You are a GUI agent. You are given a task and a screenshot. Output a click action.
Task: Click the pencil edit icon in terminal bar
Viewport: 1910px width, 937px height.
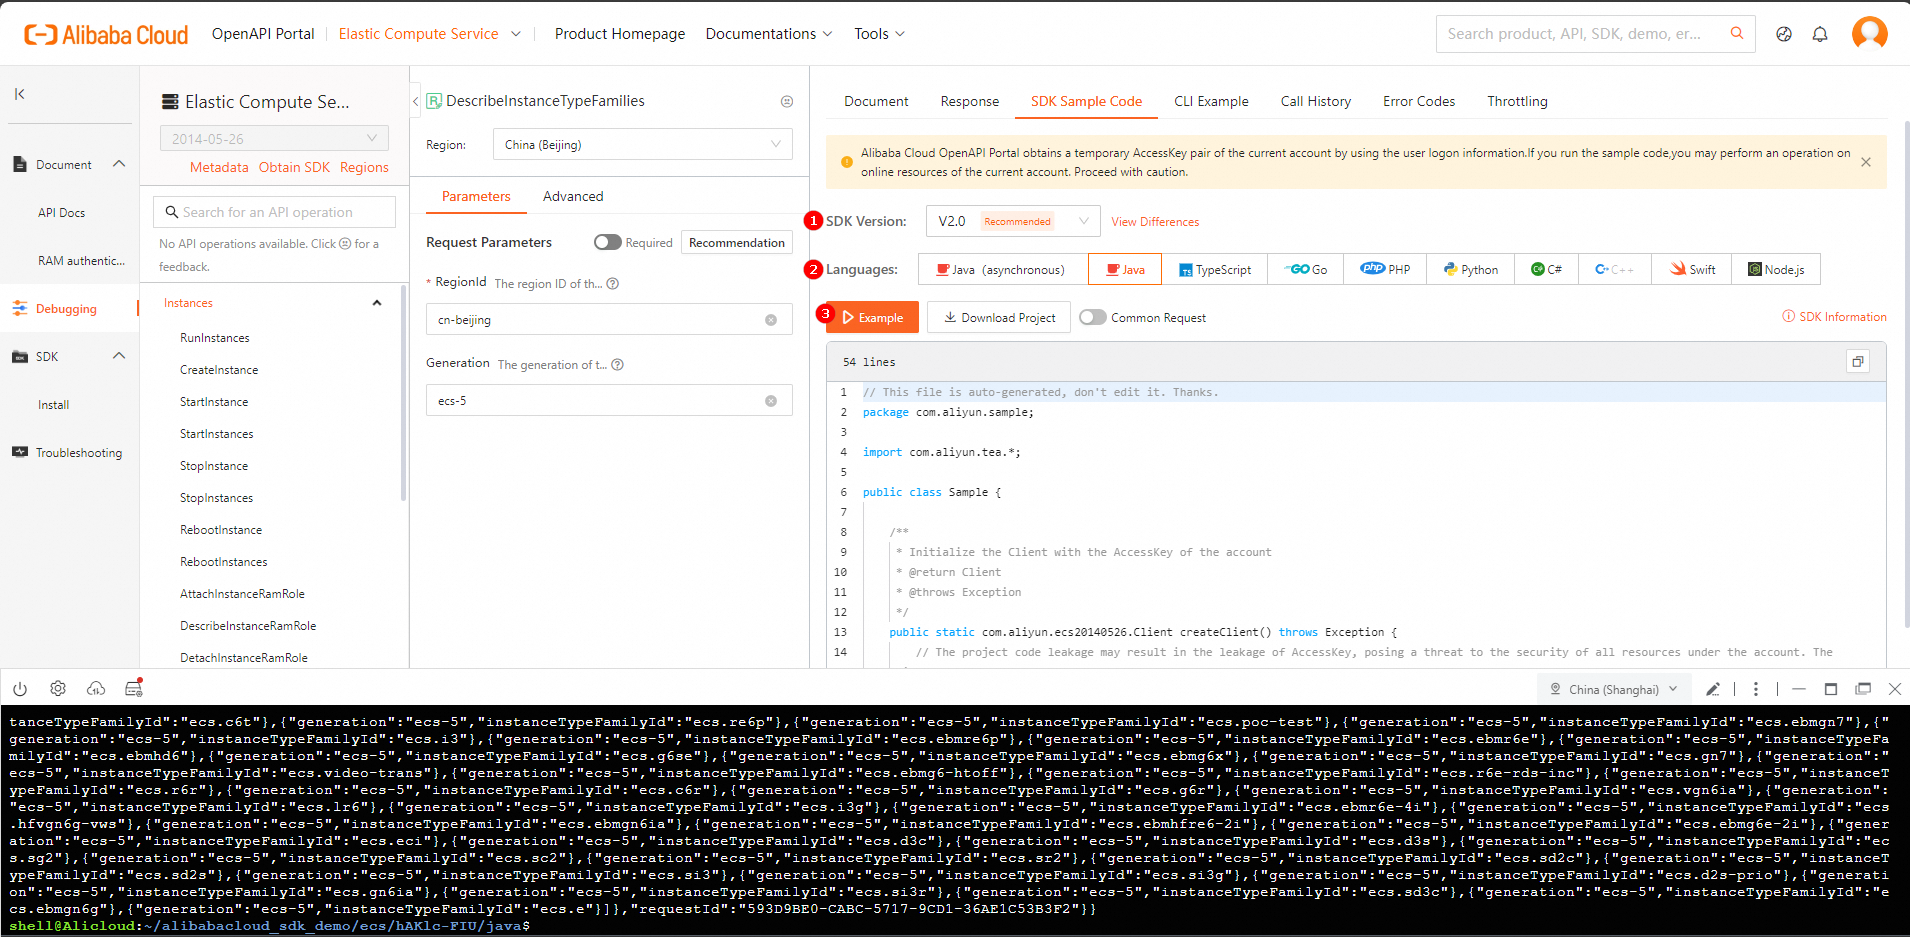(1713, 689)
